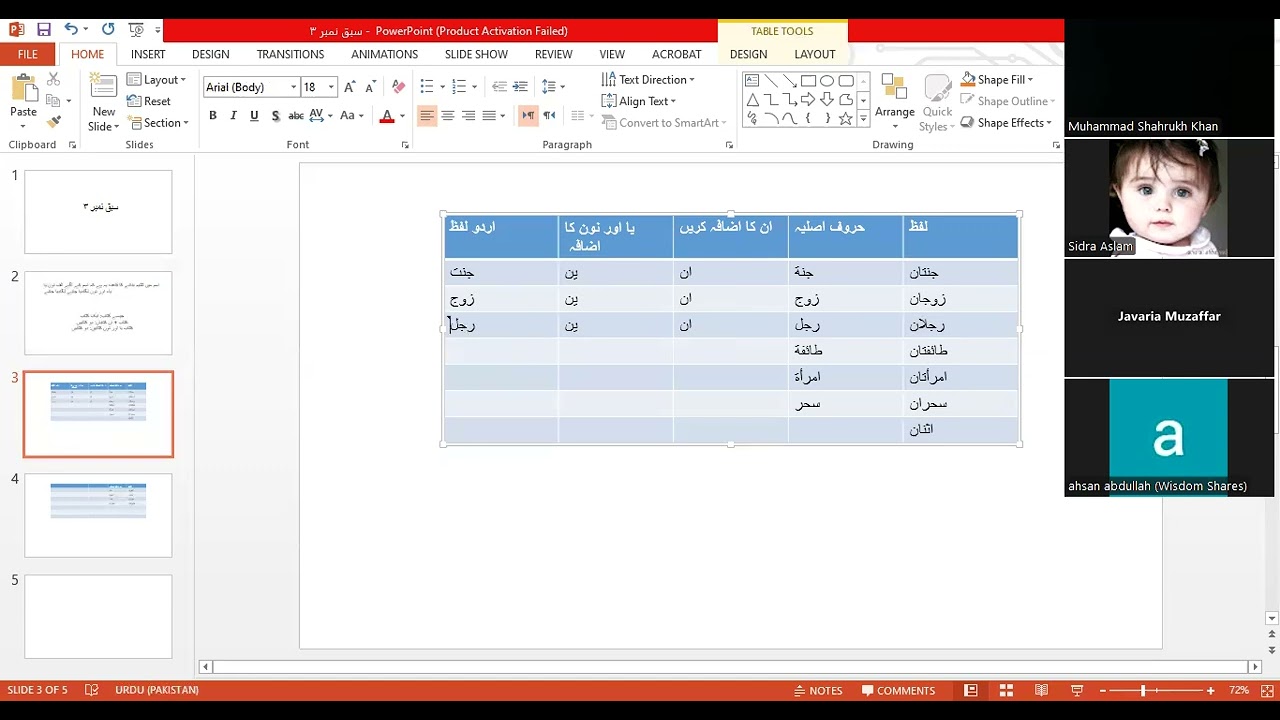Viewport: 1280px width, 720px height.
Task: Open the Shape Fill dropdown
Action: click(x=998, y=80)
